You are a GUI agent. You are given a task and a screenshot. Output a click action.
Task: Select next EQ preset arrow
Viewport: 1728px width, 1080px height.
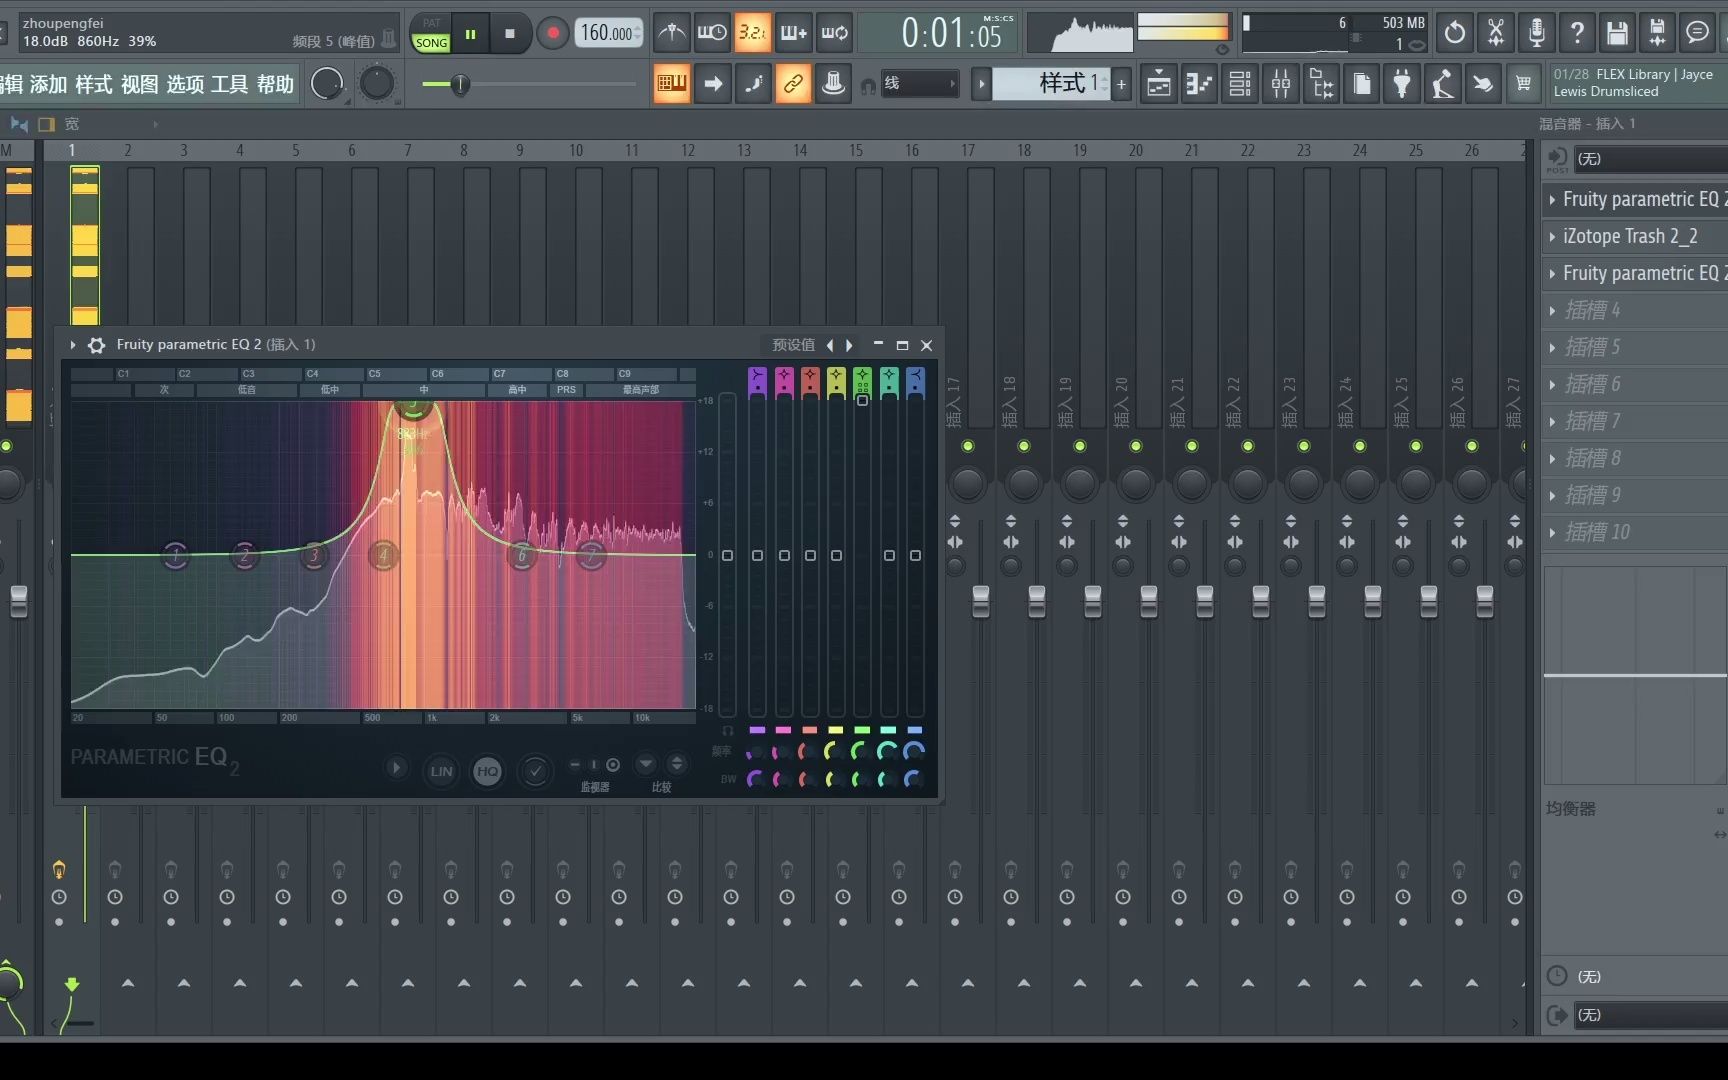click(850, 345)
